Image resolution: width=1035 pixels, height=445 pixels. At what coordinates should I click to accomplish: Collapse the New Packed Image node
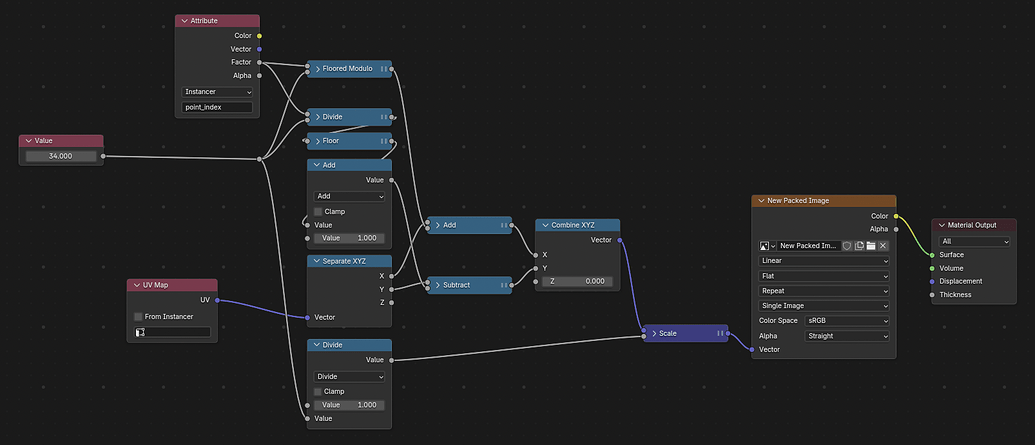[761, 201]
